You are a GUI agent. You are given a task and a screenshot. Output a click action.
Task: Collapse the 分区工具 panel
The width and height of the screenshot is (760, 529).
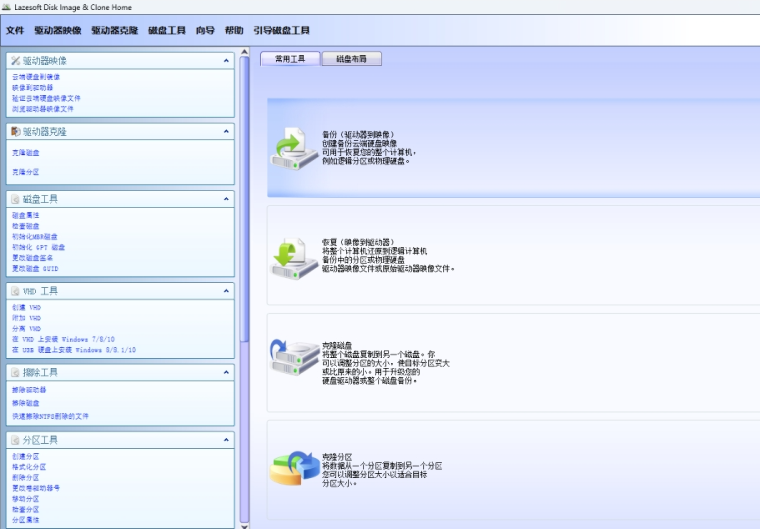pyautogui.click(x=226, y=440)
